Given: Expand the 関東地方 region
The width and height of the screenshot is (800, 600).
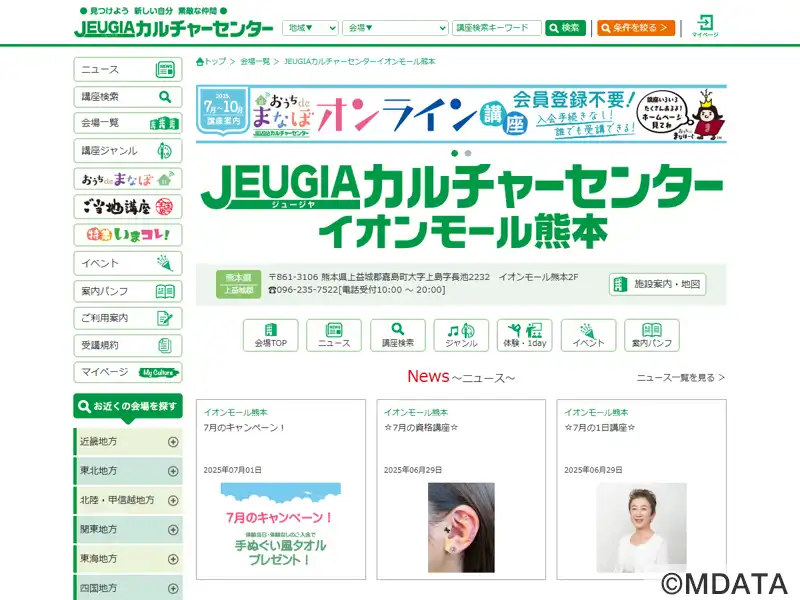Looking at the screenshot, I should (128, 530).
